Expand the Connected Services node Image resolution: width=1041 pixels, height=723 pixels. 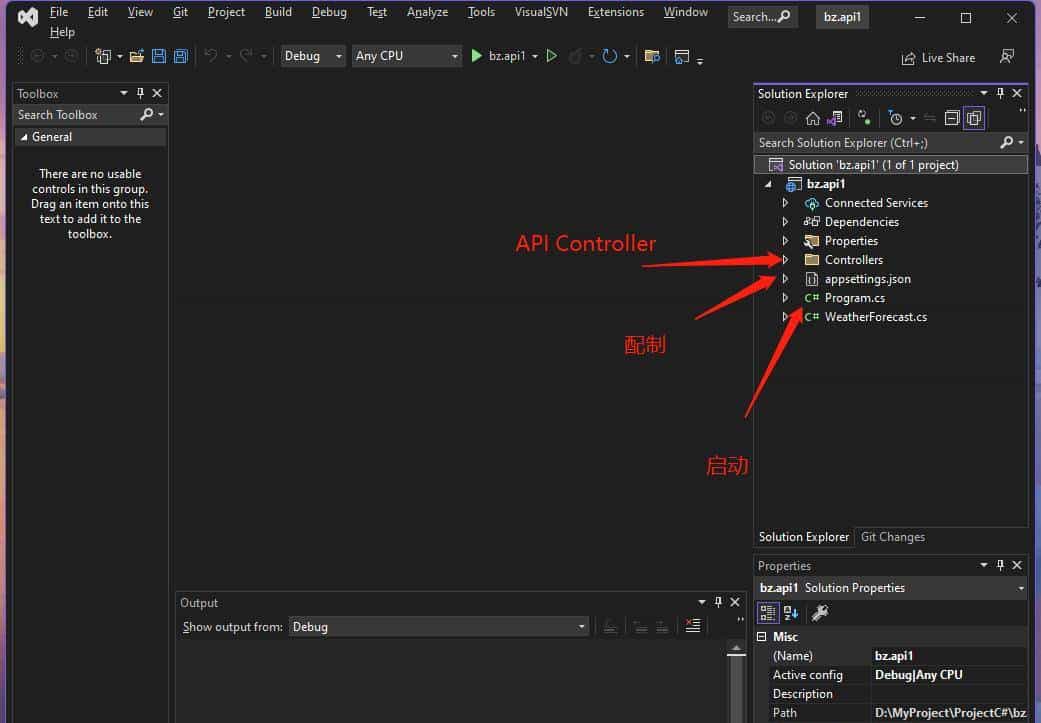785,202
